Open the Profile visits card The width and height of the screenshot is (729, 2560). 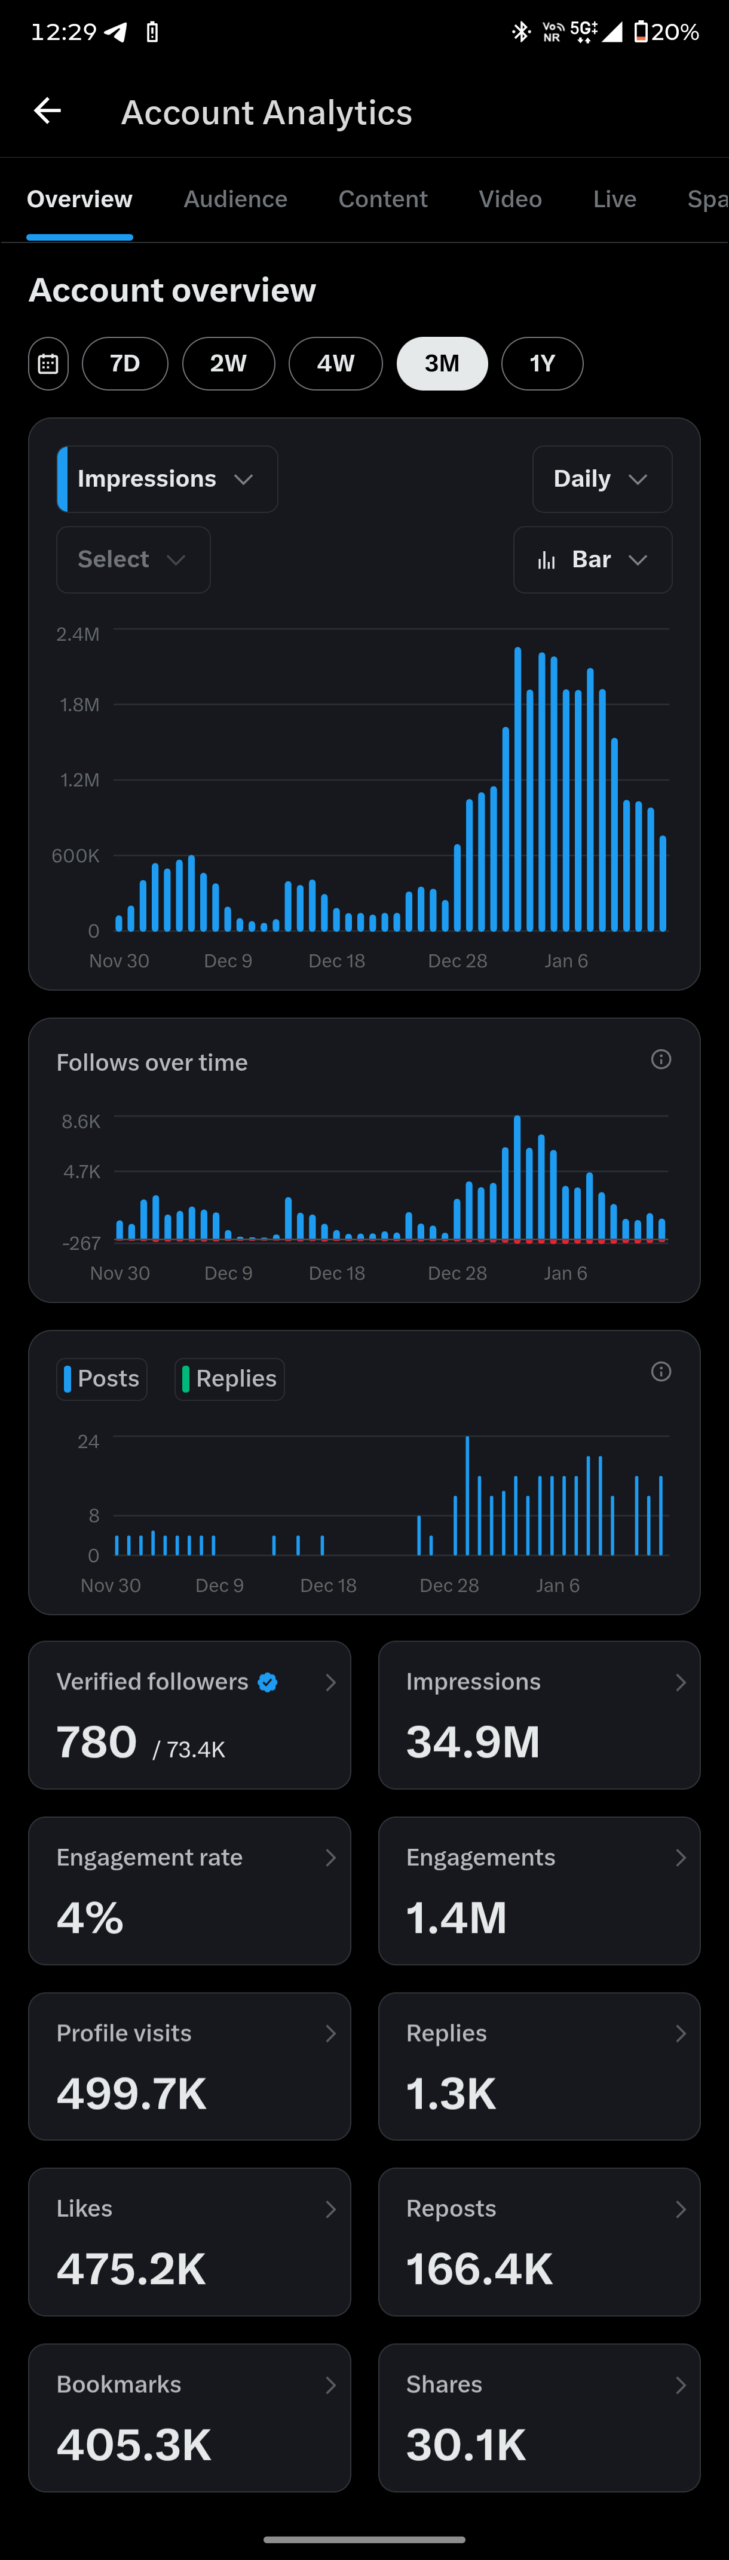[189, 2066]
